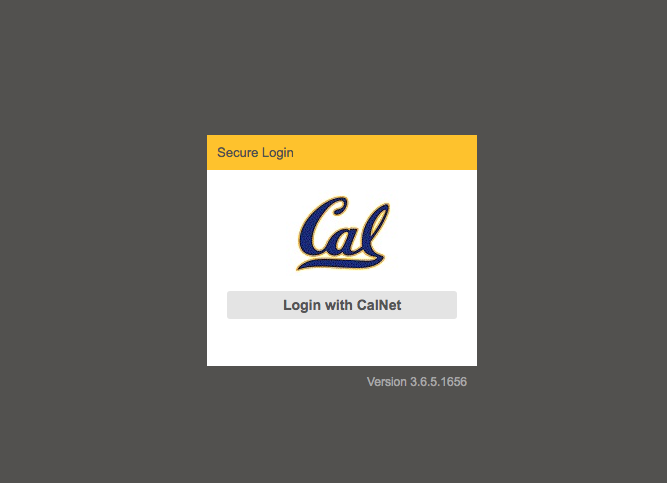Click the underline swoosh beneath Cal logo

click(x=340, y=262)
